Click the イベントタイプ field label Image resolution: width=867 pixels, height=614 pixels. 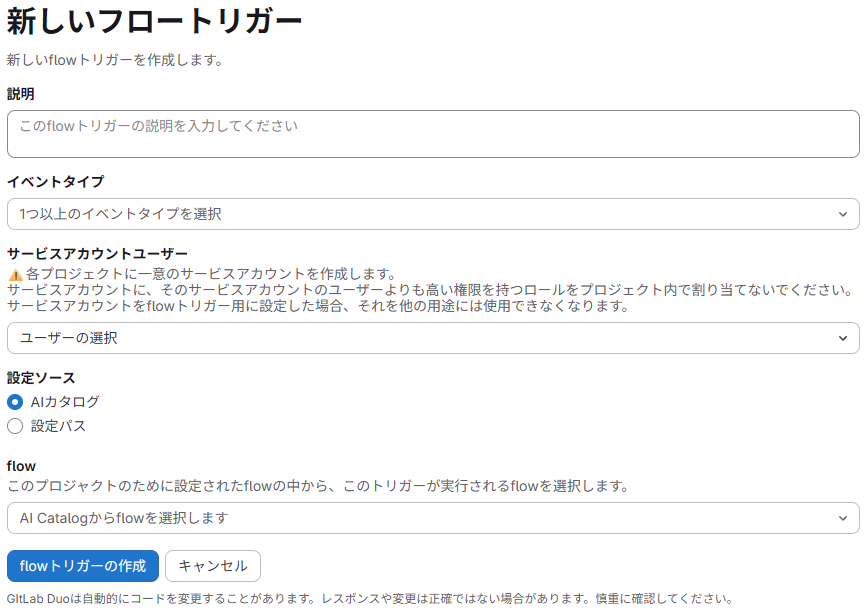(55, 182)
